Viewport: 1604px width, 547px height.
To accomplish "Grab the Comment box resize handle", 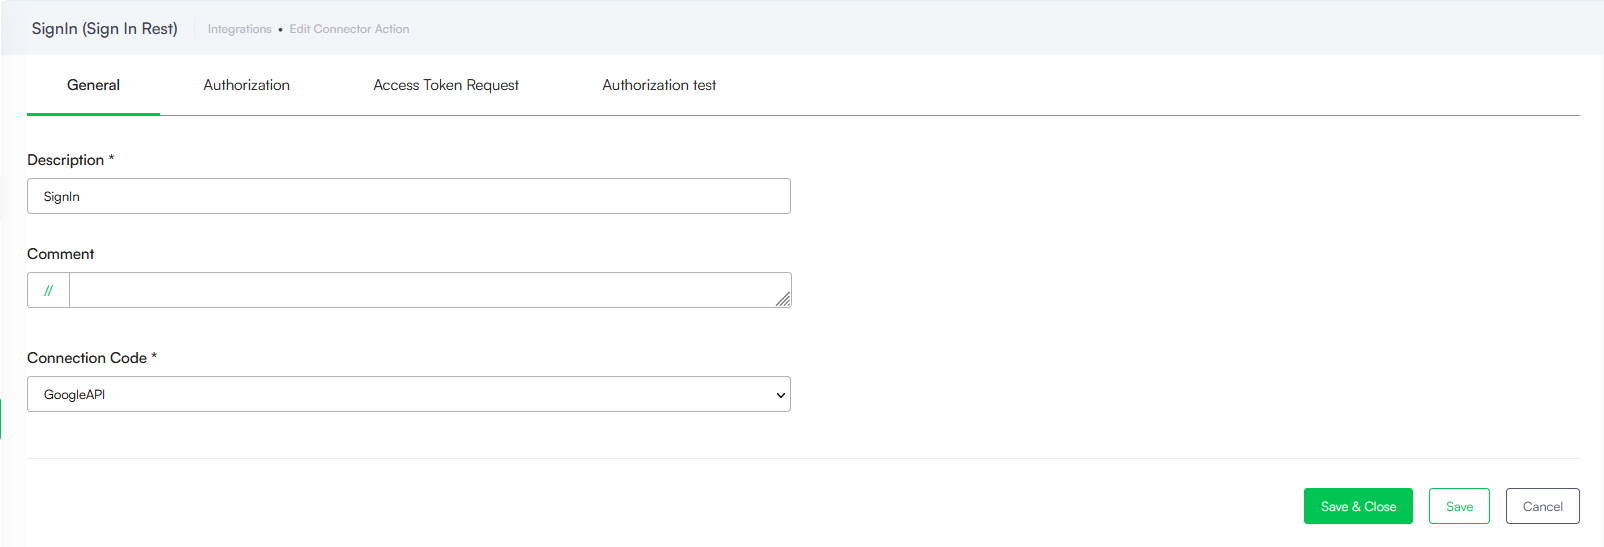I will click(783, 299).
